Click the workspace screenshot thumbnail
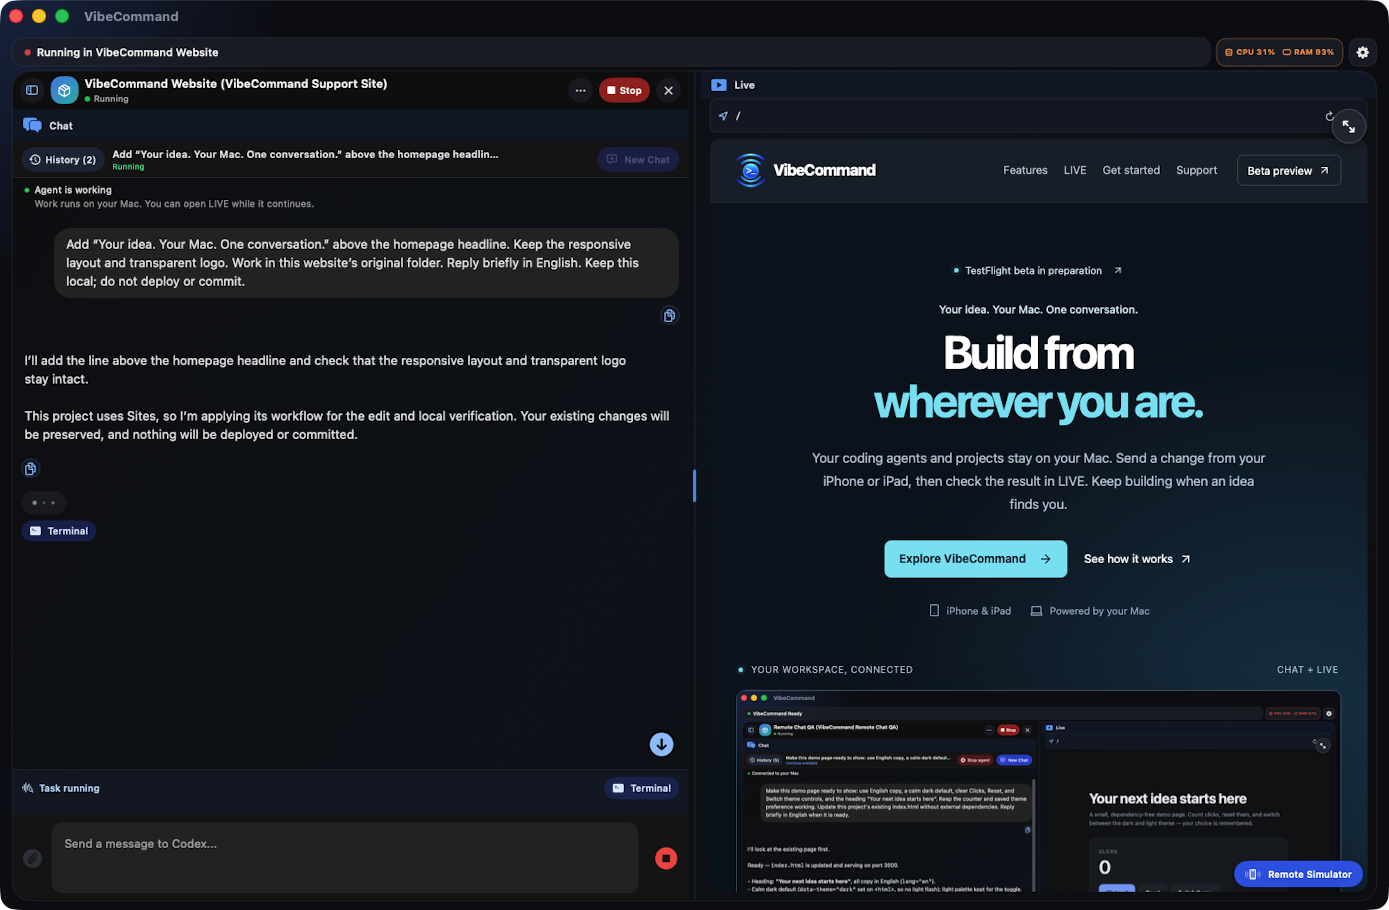The height and width of the screenshot is (910, 1389). click(1038, 791)
